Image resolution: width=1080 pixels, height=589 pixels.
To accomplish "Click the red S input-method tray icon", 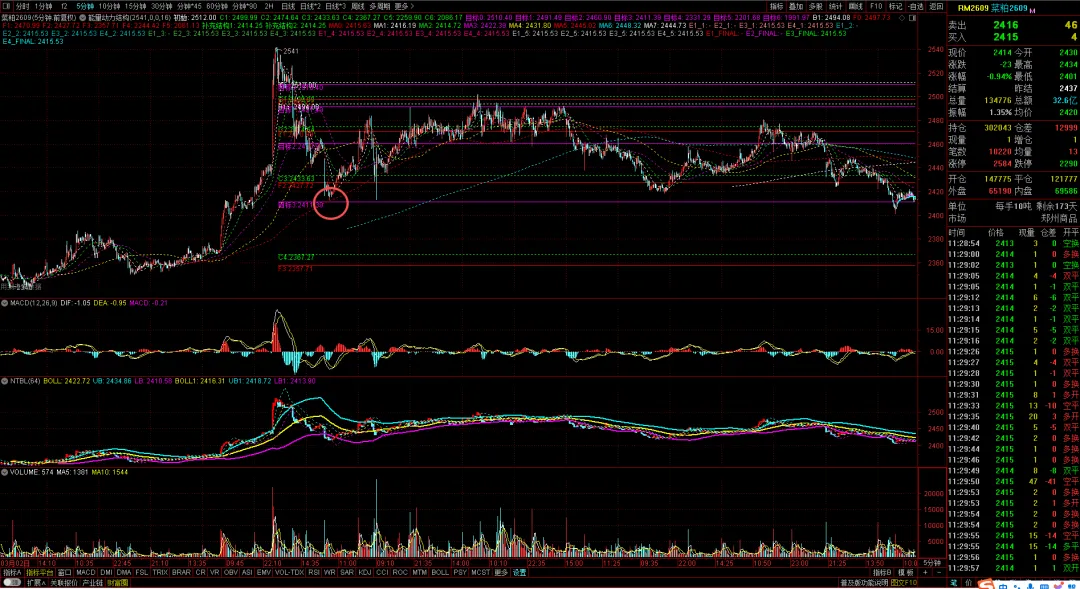I will click(x=986, y=584).
